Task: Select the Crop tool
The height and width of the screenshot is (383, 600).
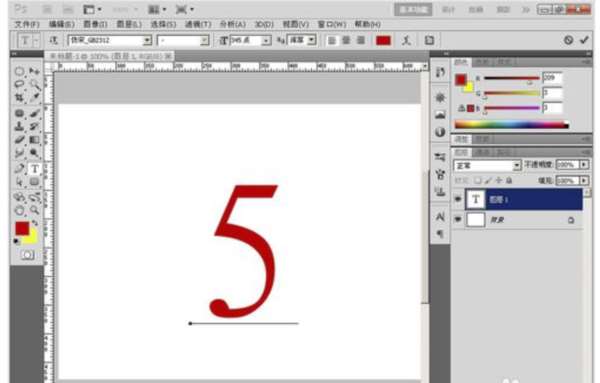Action: (x=19, y=97)
